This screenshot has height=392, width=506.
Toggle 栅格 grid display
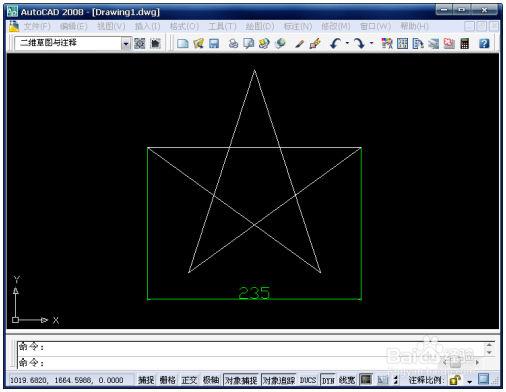coord(167,380)
